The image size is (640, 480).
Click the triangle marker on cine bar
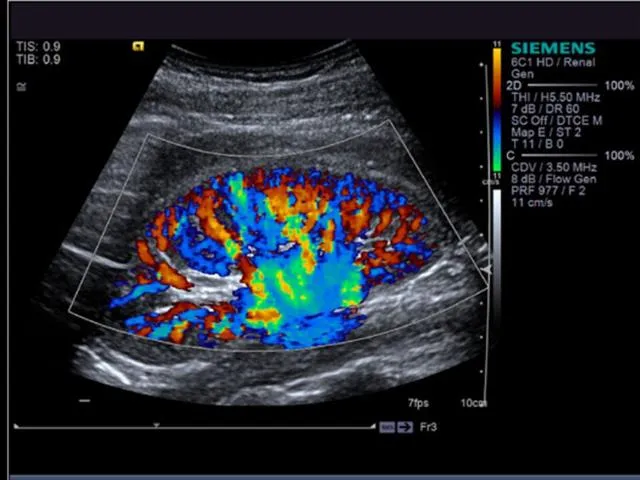coord(156,426)
